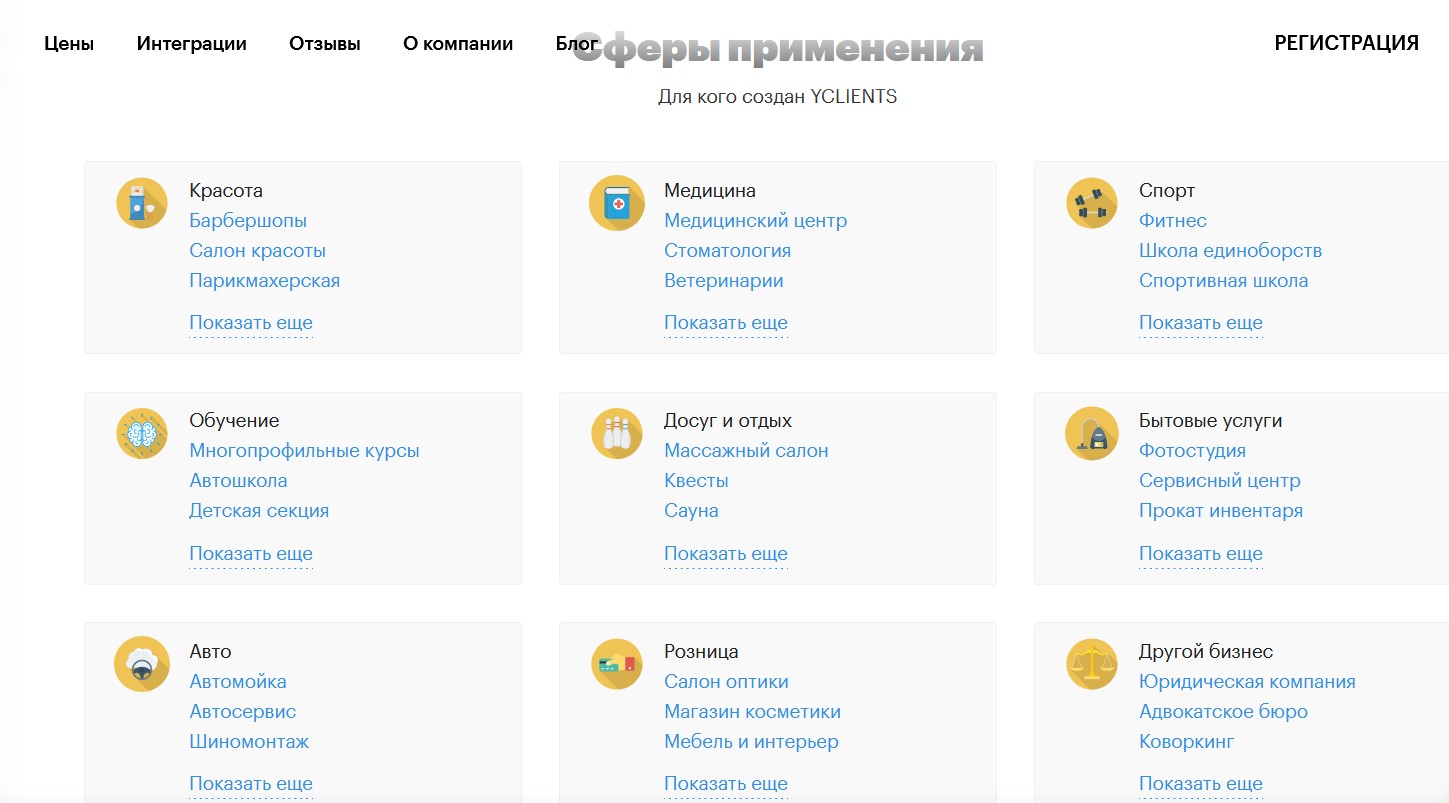The image size is (1449, 803).
Task: Open the Отзывы navigation item
Action: (325, 44)
